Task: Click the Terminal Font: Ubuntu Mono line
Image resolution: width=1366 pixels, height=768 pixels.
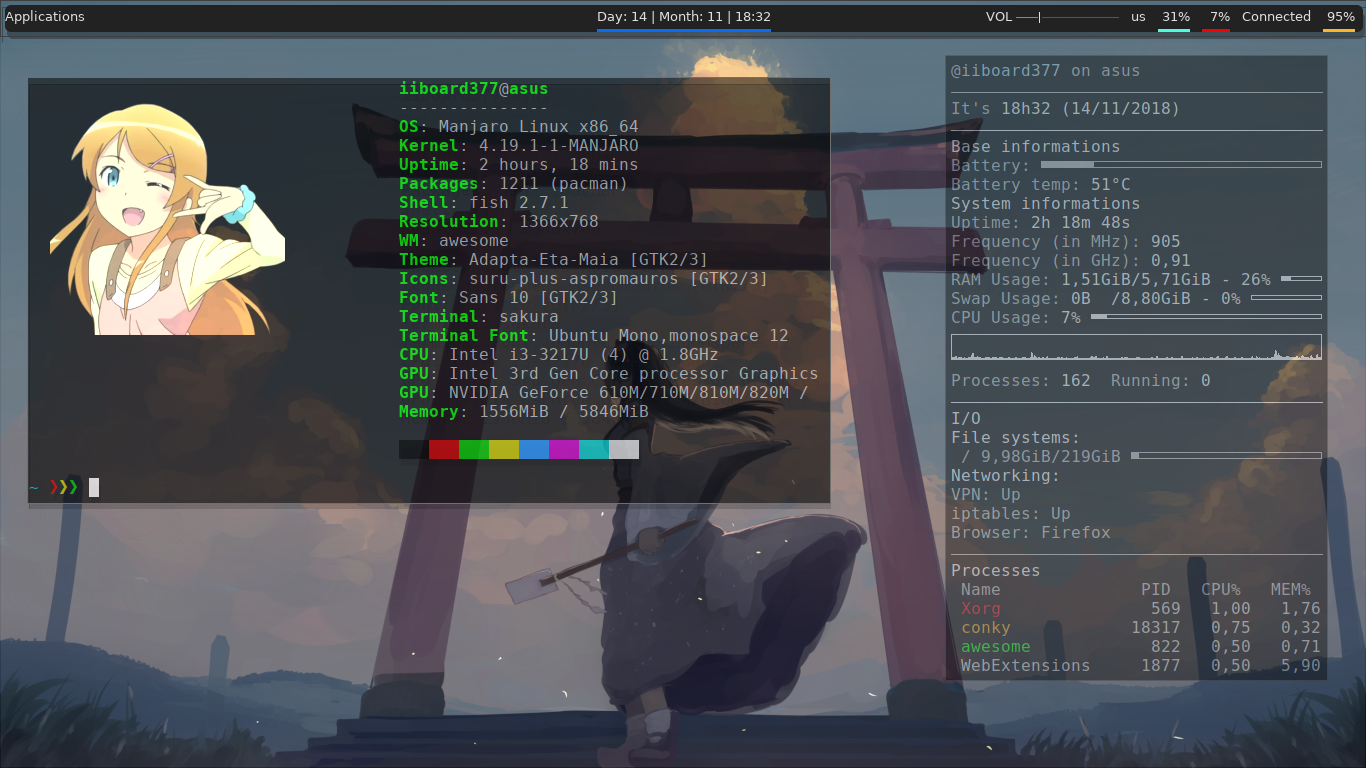Action: tap(594, 336)
